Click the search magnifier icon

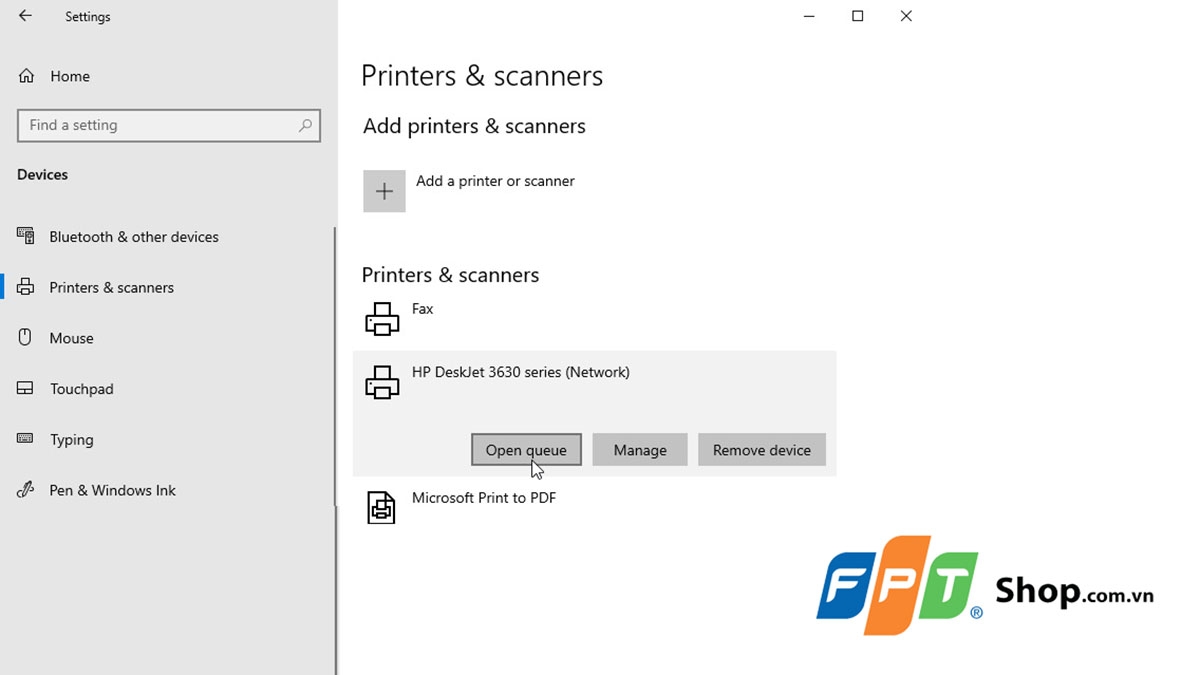click(305, 125)
